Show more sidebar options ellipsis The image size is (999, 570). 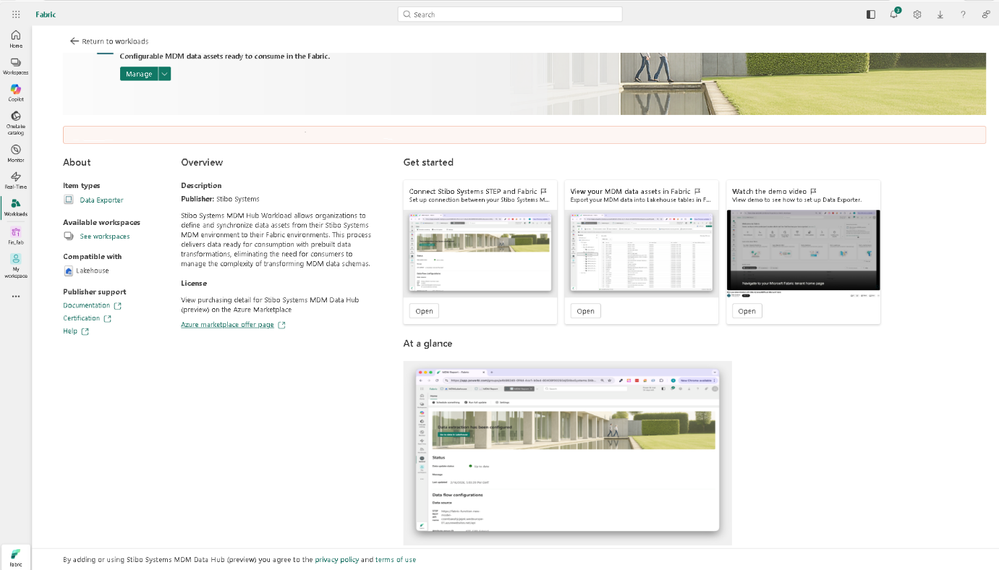16,296
